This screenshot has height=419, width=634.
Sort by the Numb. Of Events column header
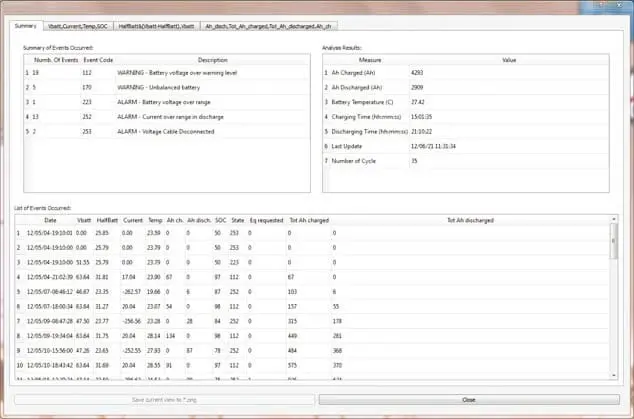tap(56, 60)
